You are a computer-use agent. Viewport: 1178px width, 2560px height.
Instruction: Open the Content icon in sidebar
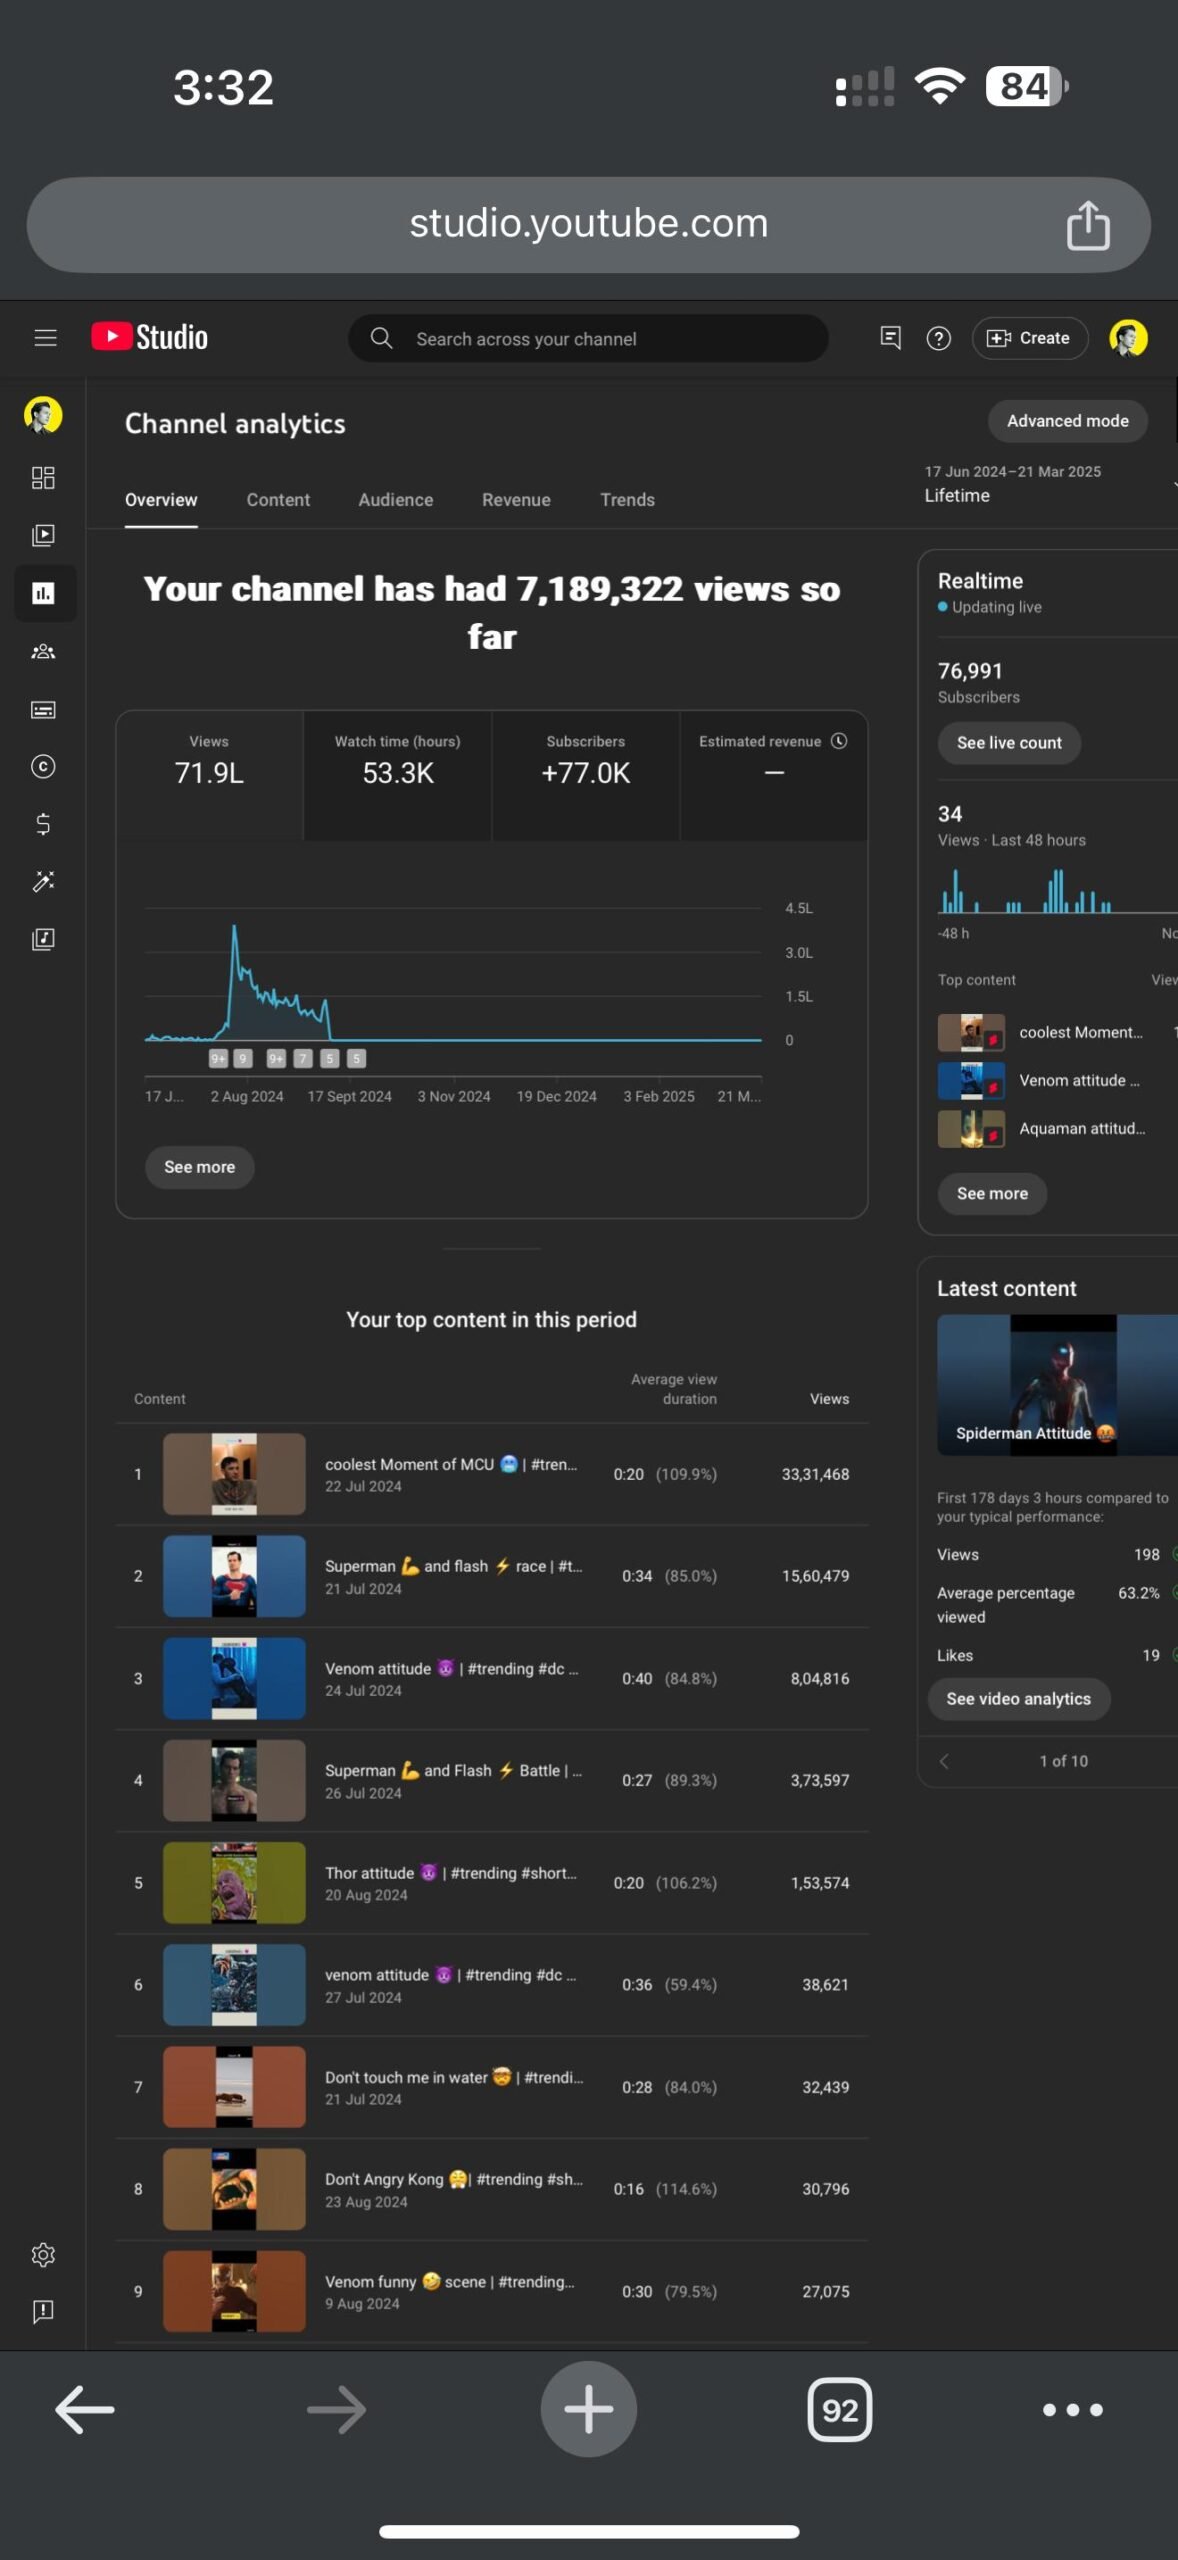click(x=43, y=535)
